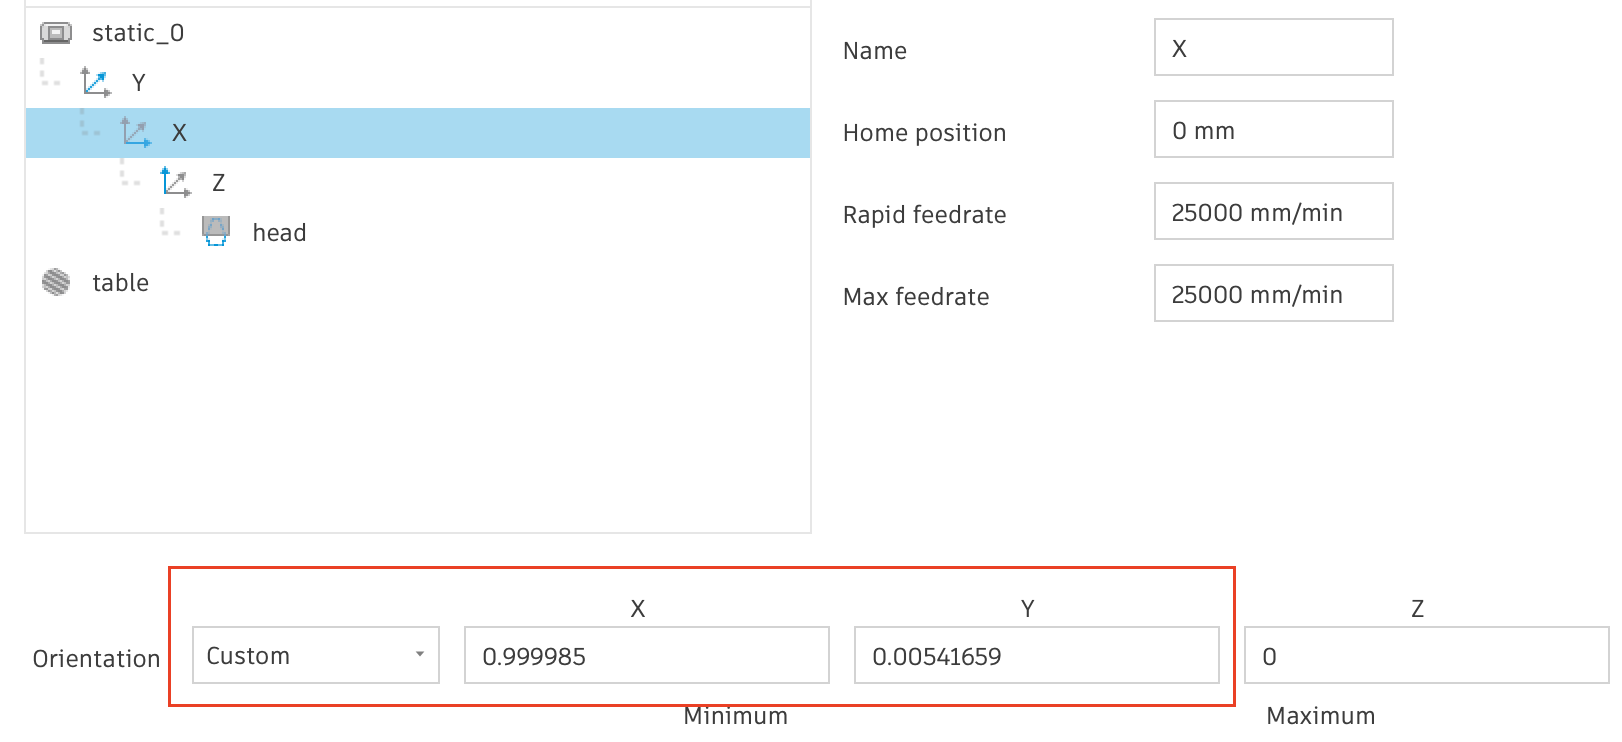
Task: Click the table component icon
Action: tap(55, 282)
